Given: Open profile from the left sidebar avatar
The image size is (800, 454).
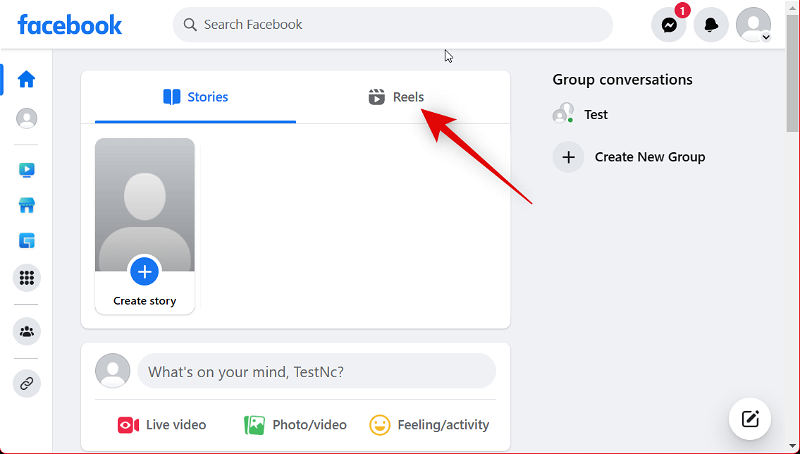Looking at the screenshot, I should coord(27,119).
